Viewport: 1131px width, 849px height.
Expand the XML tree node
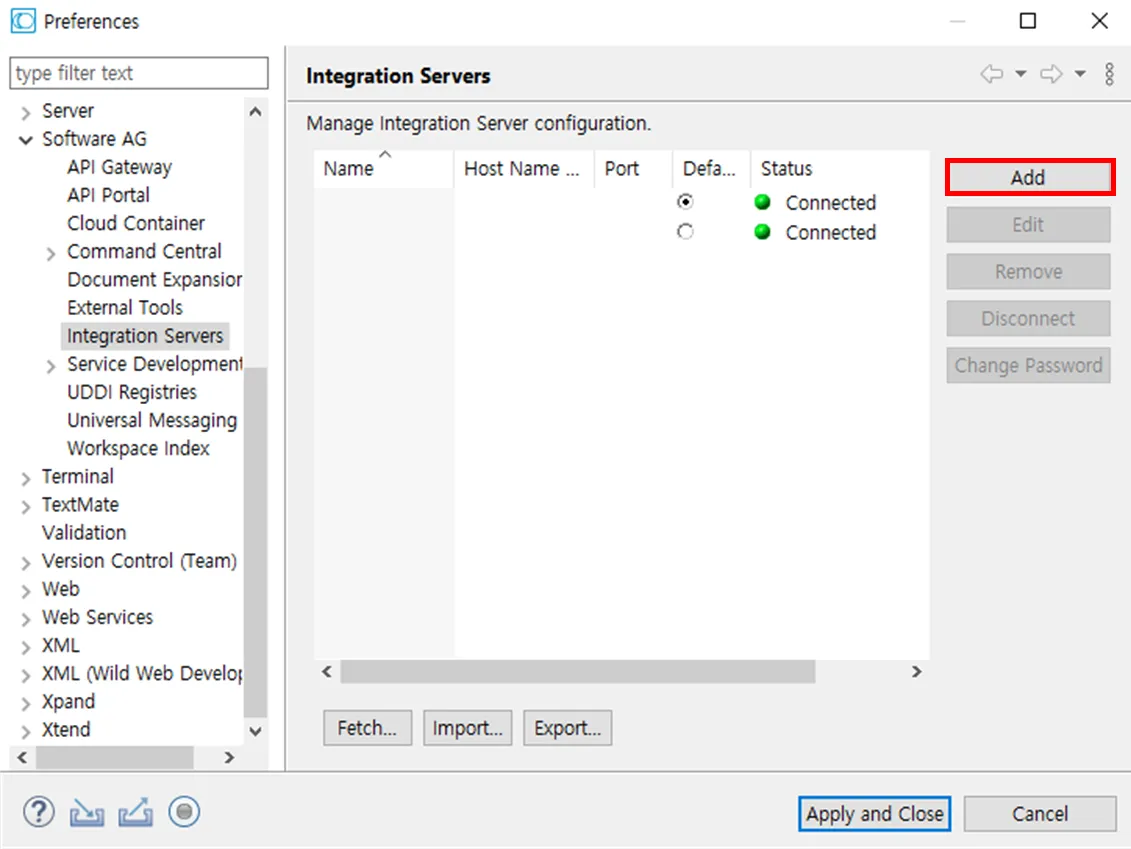tap(26, 647)
